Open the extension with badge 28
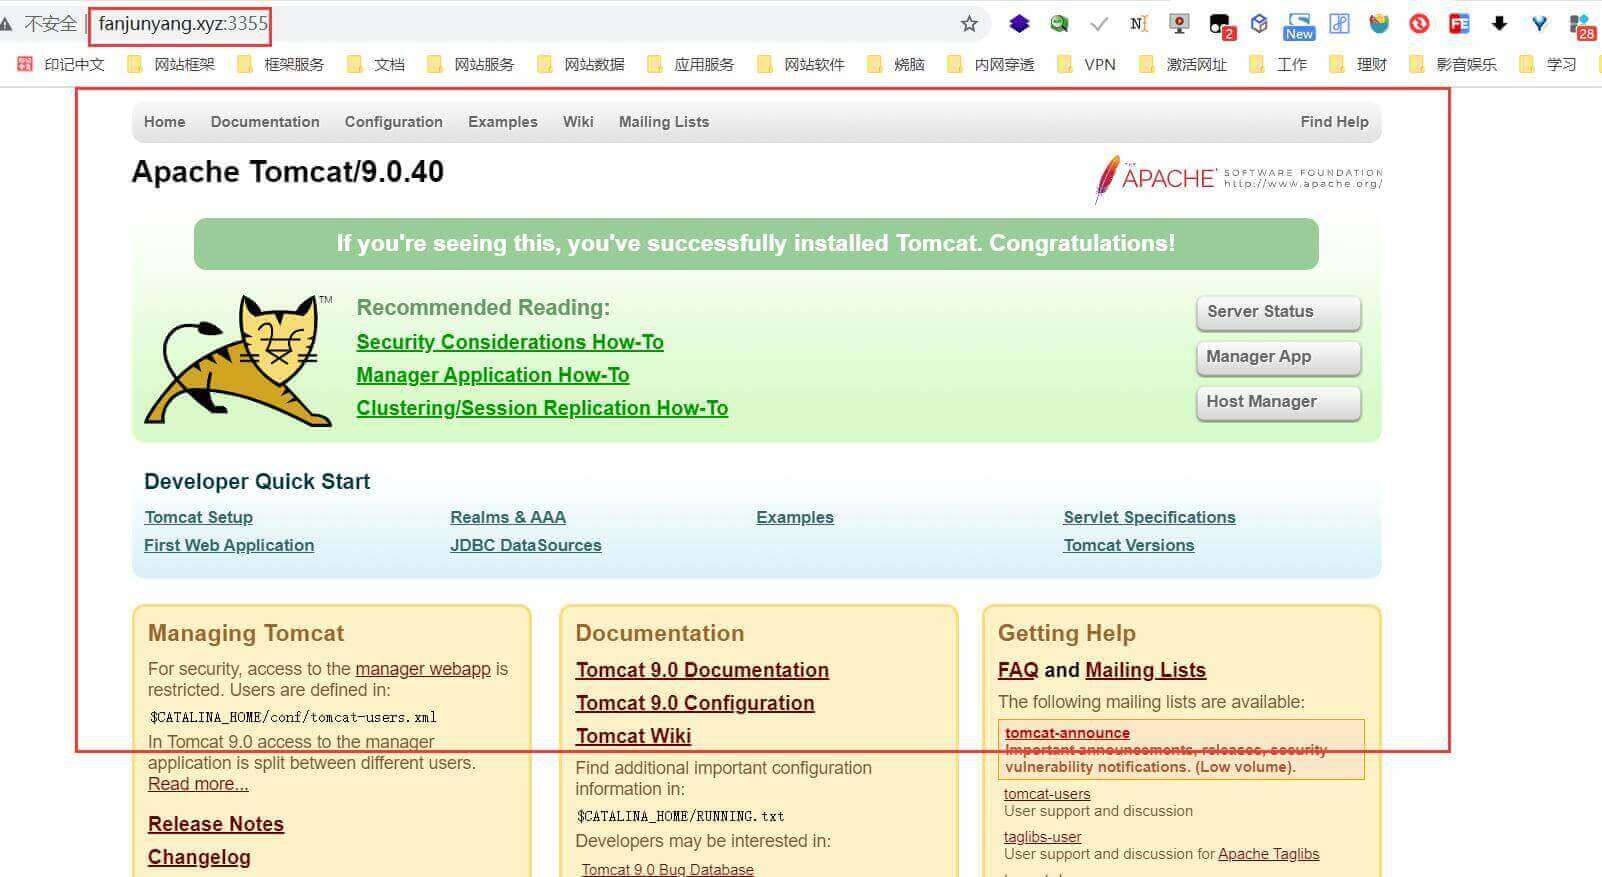The height and width of the screenshot is (877, 1602). (1582, 26)
